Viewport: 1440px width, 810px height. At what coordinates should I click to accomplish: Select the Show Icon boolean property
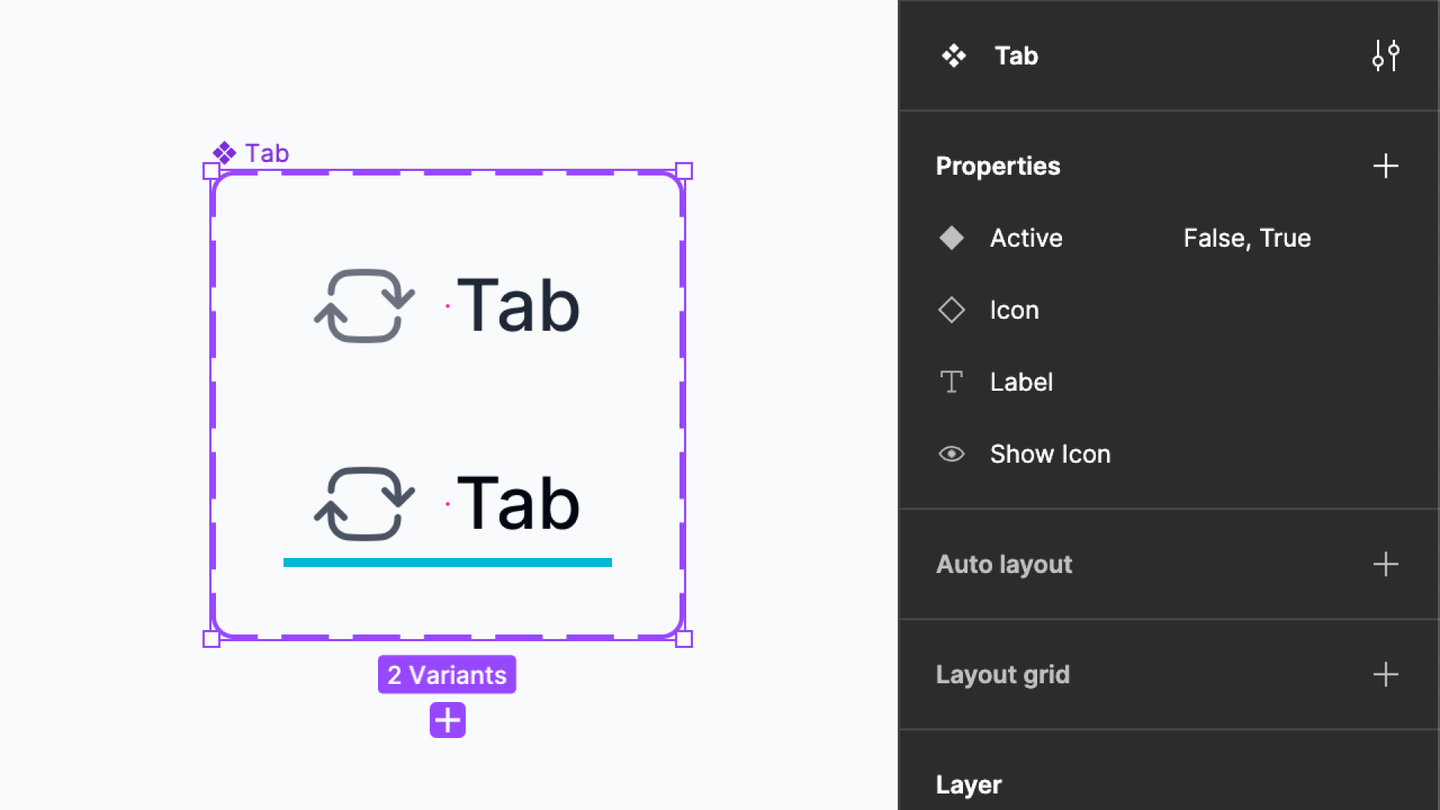[x=1050, y=454]
